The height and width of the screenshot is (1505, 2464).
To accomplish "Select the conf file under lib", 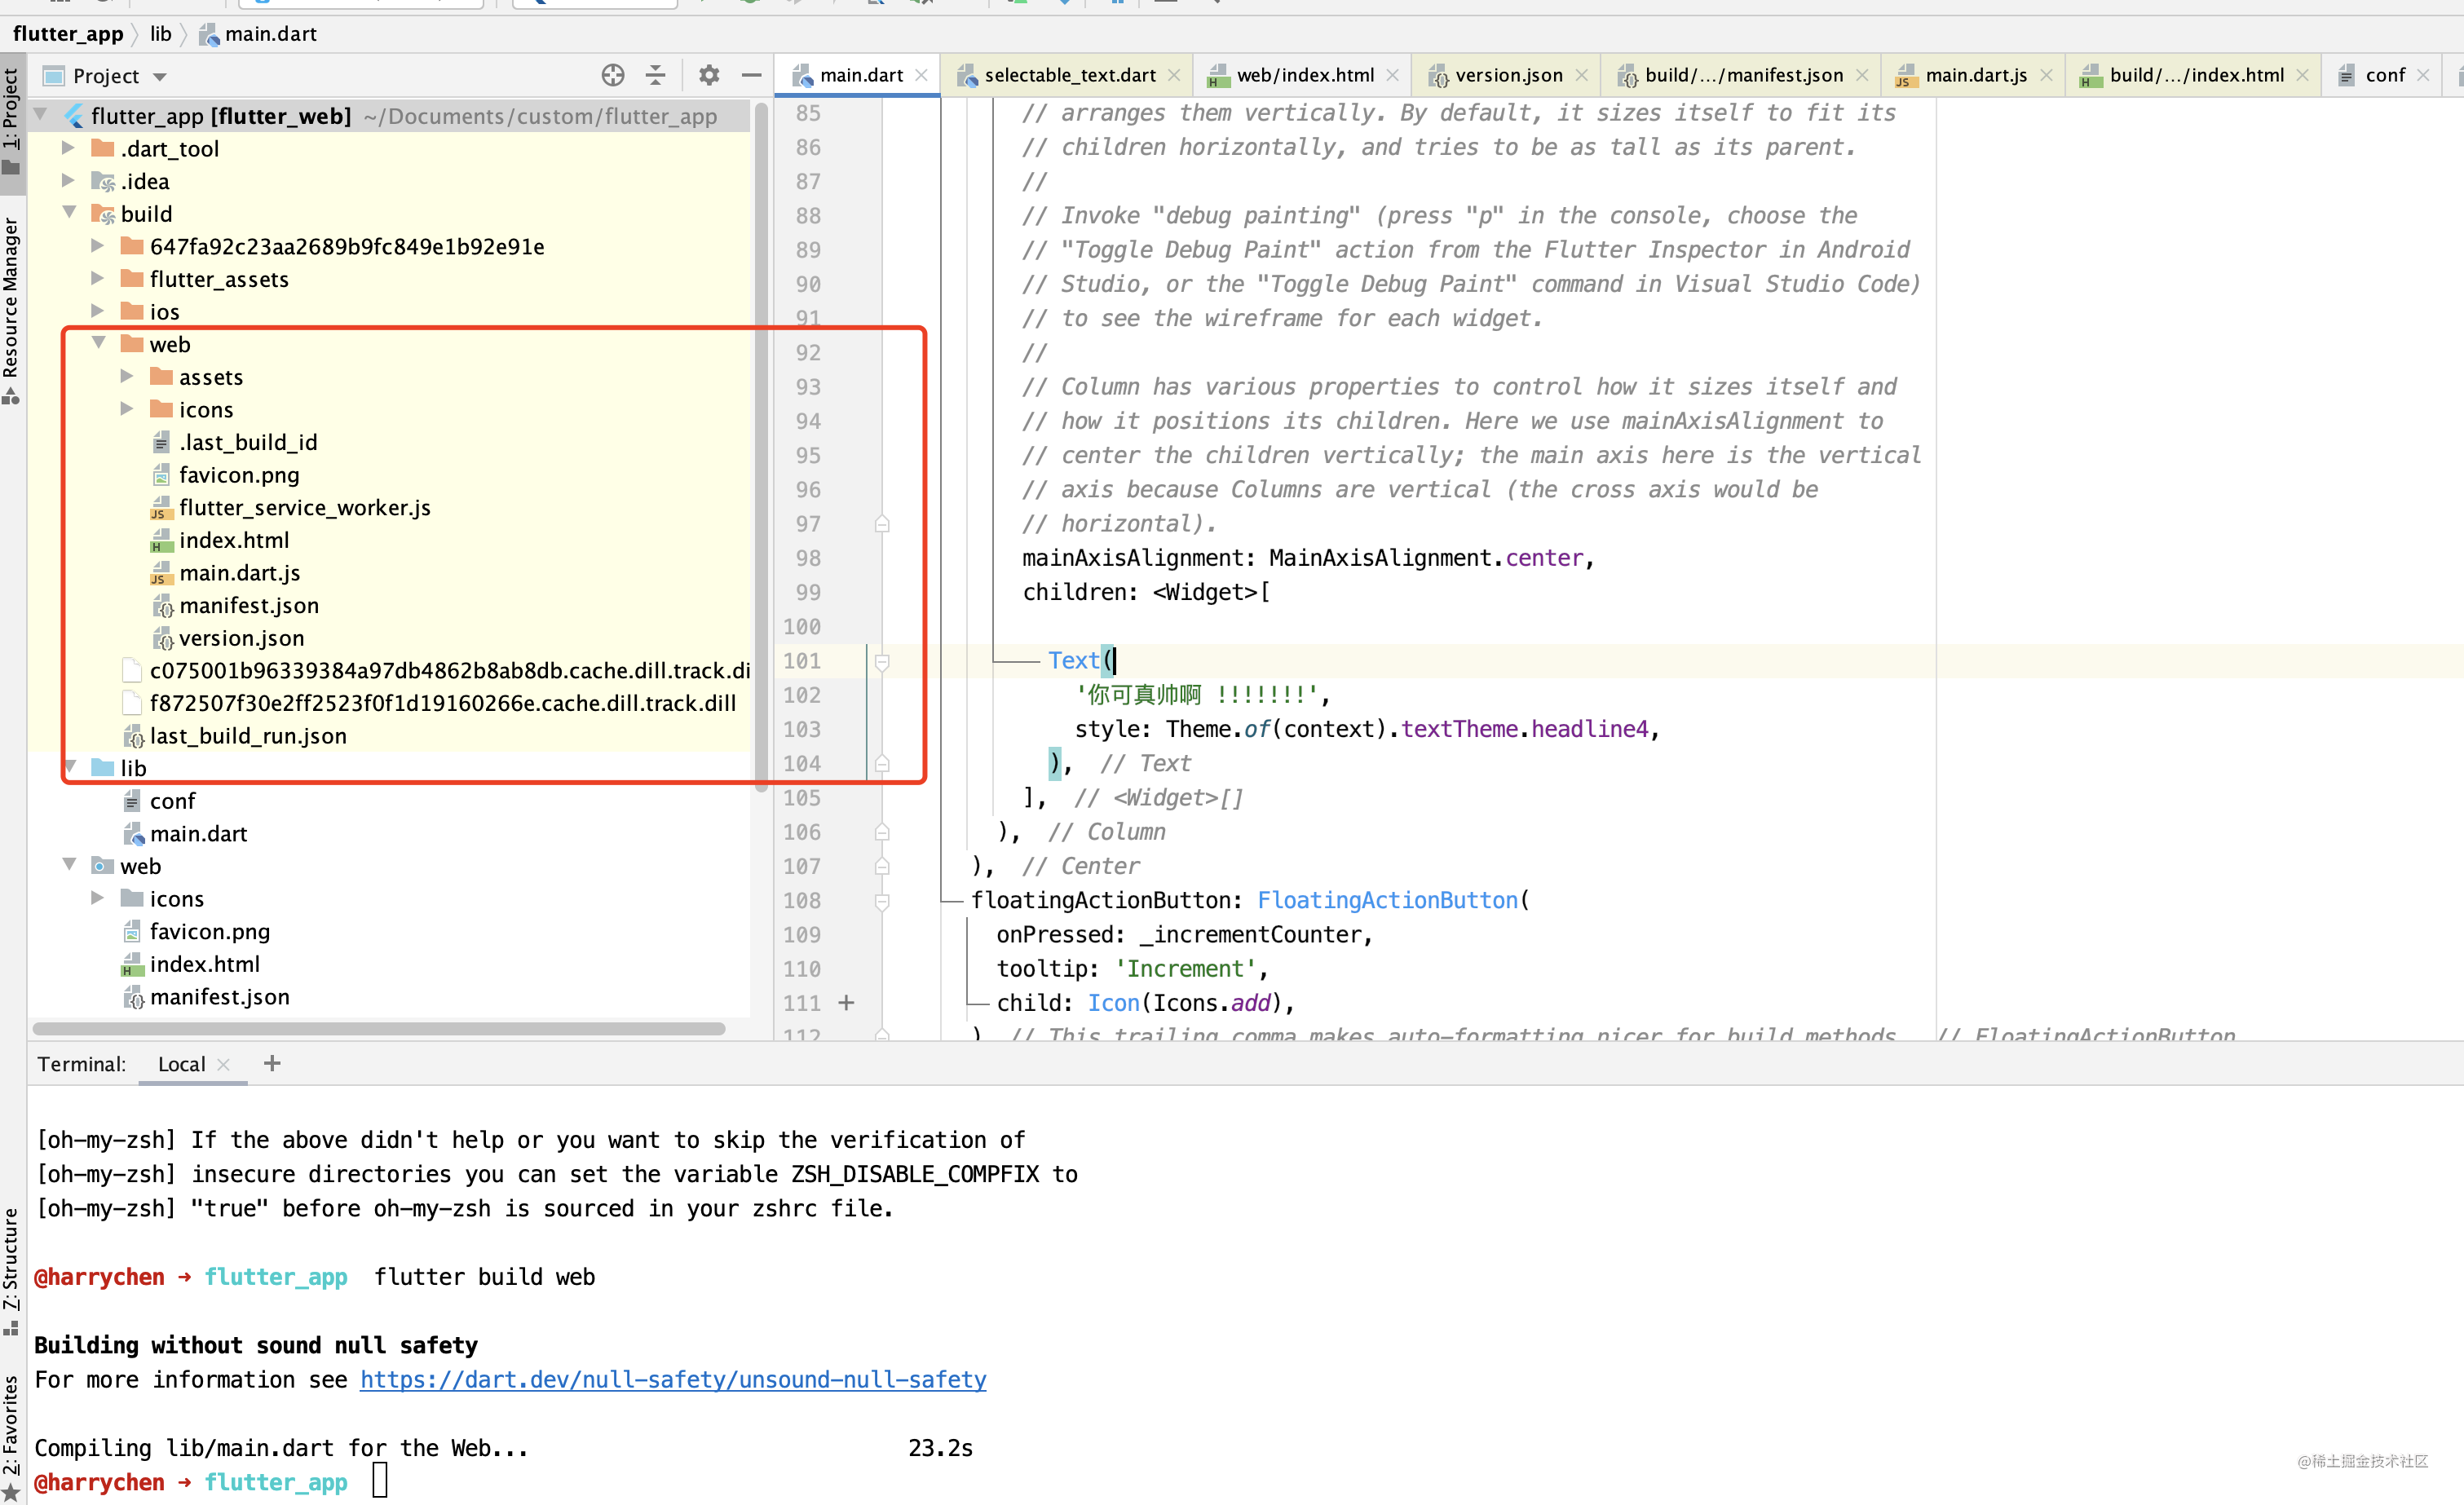I will [x=172, y=800].
